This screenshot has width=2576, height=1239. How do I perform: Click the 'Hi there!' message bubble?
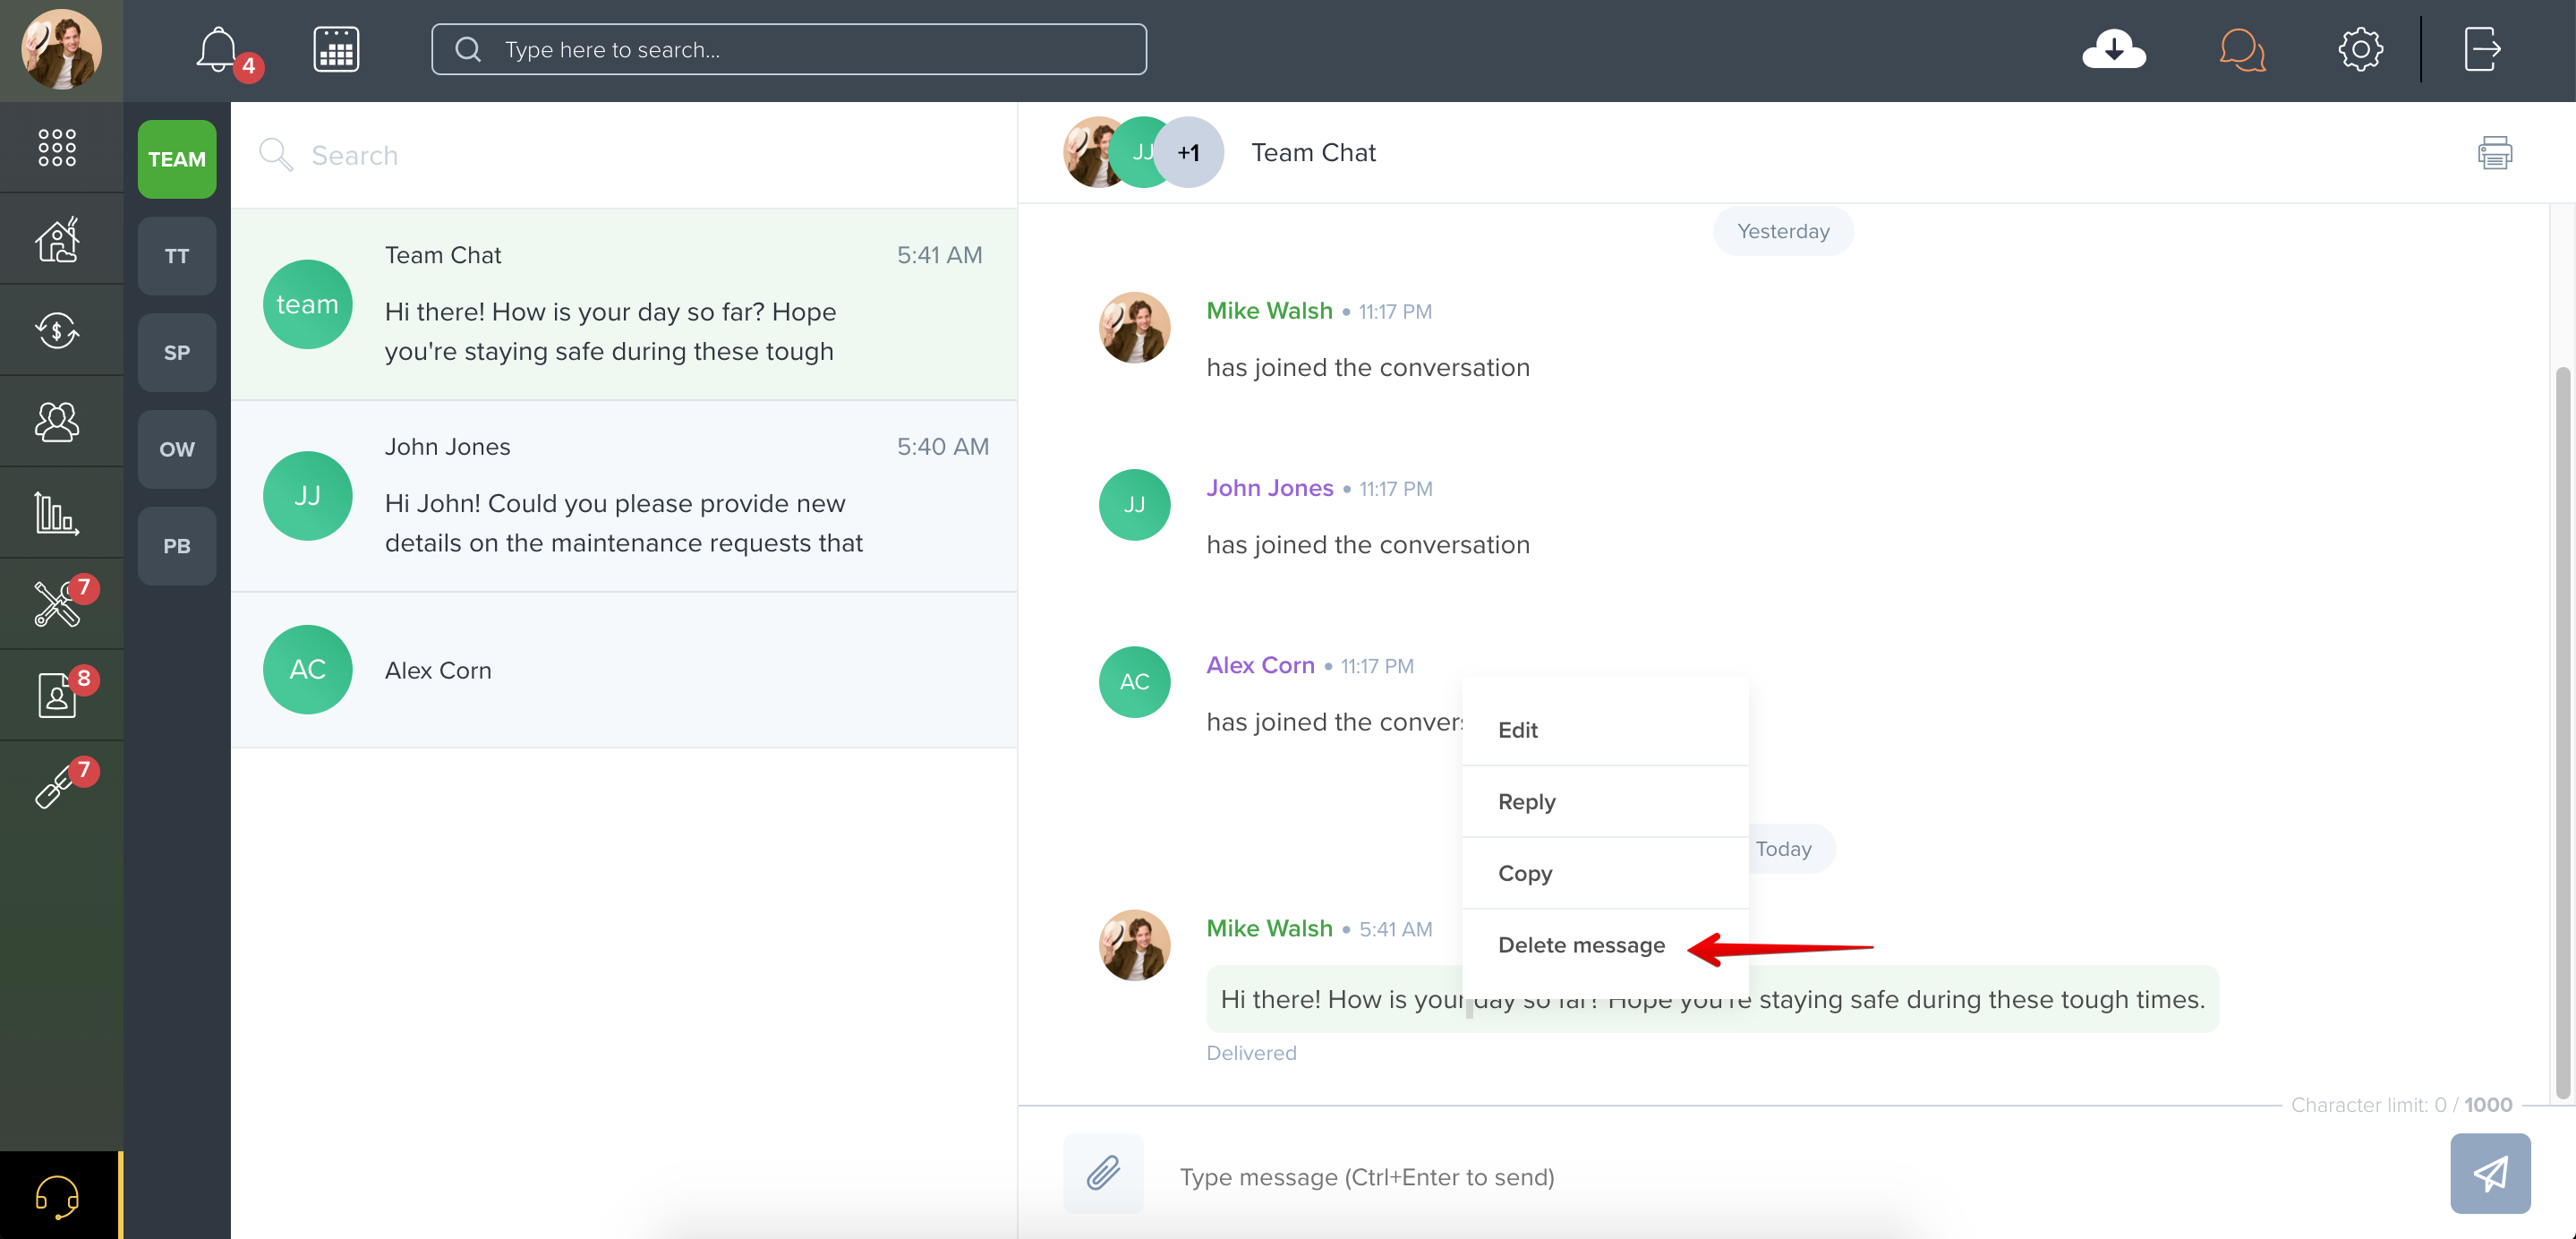click(1712, 999)
